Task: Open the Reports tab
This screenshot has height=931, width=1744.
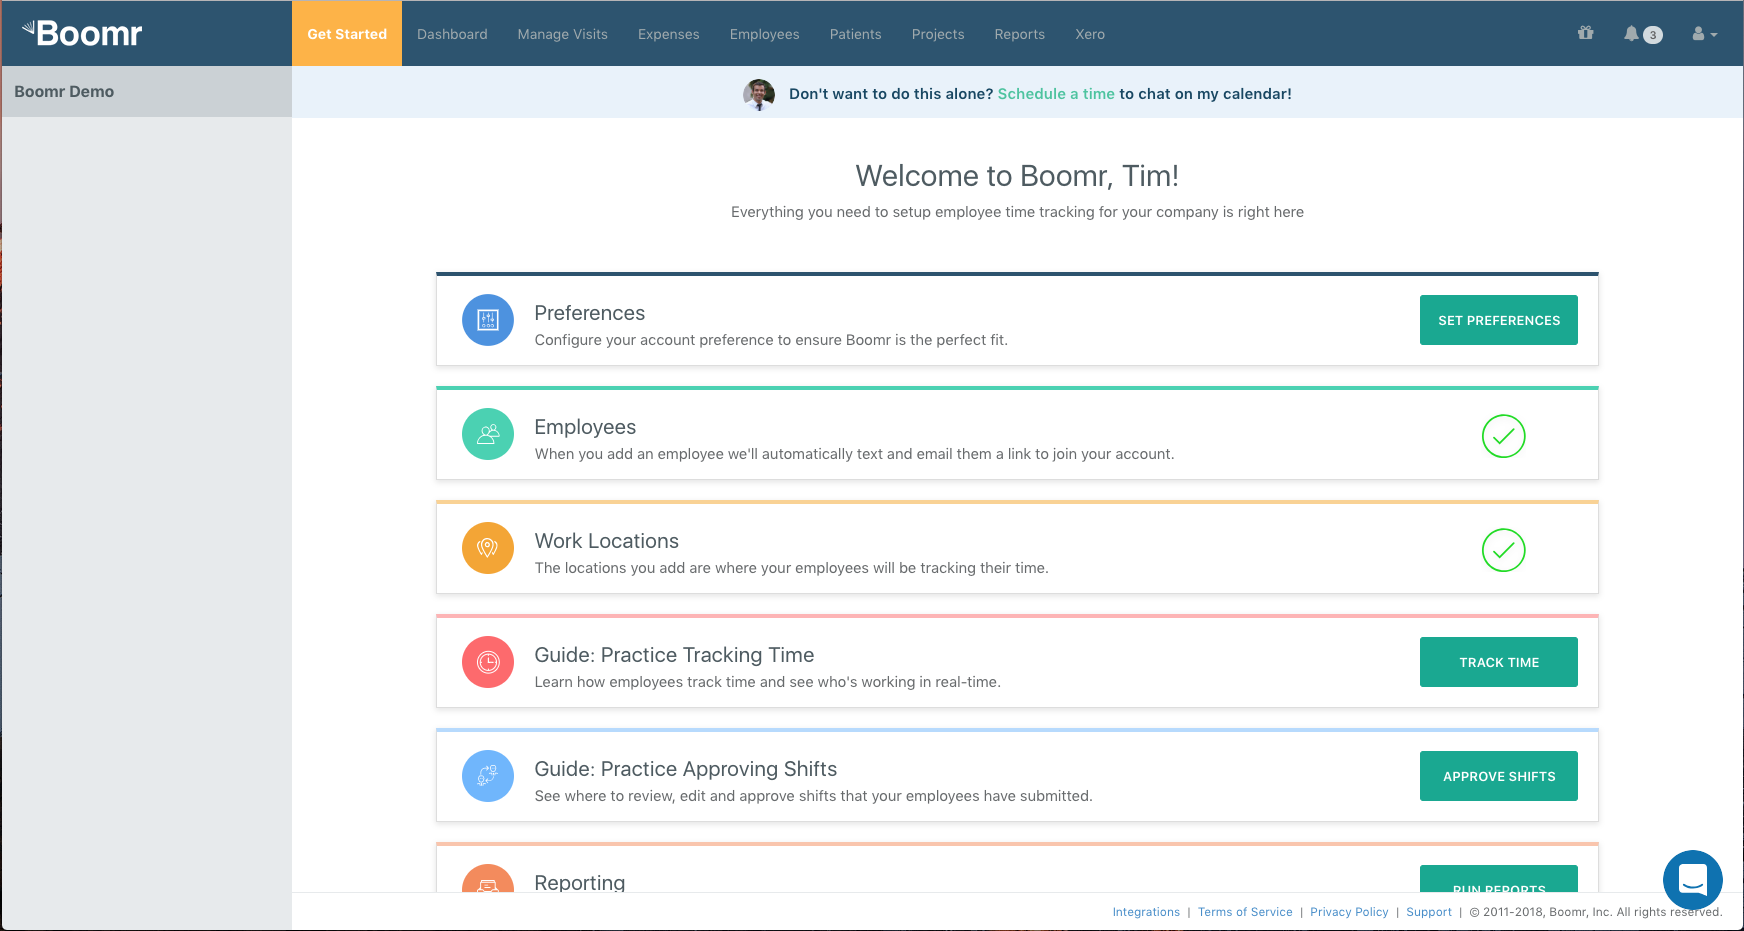Action: (1020, 34)
